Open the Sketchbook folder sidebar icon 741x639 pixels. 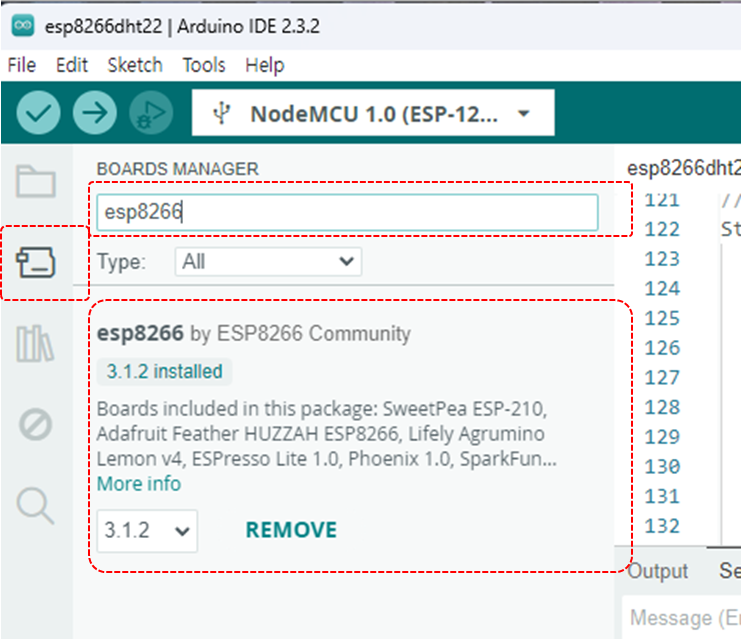tap(36, 181)
